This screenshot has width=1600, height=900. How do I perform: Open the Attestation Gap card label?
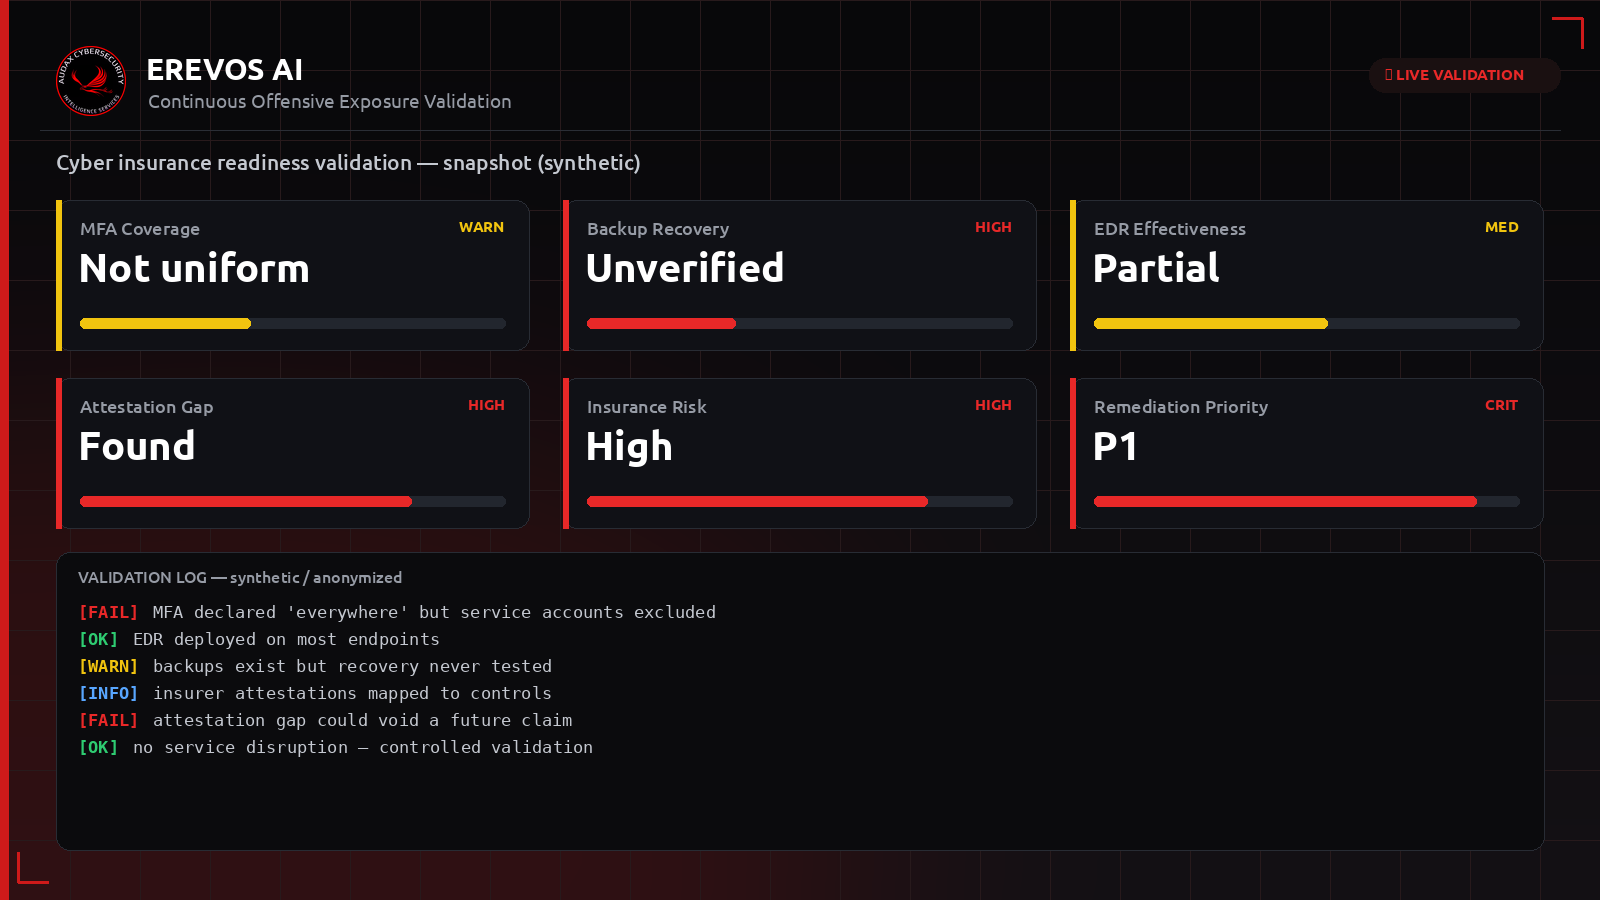(x=147, y=407)
